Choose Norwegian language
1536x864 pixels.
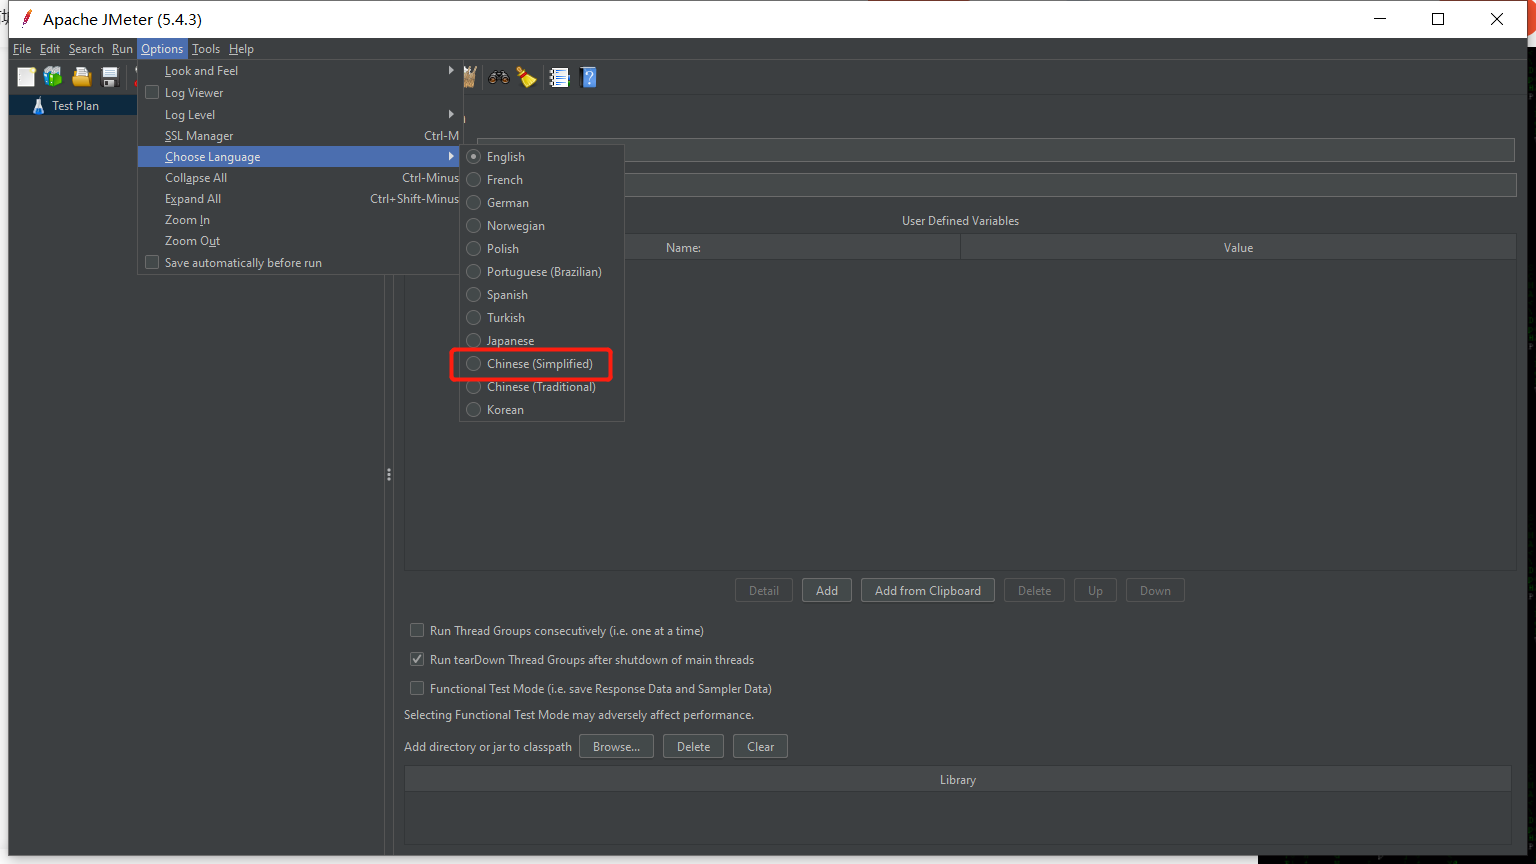(x=474, y=226)
